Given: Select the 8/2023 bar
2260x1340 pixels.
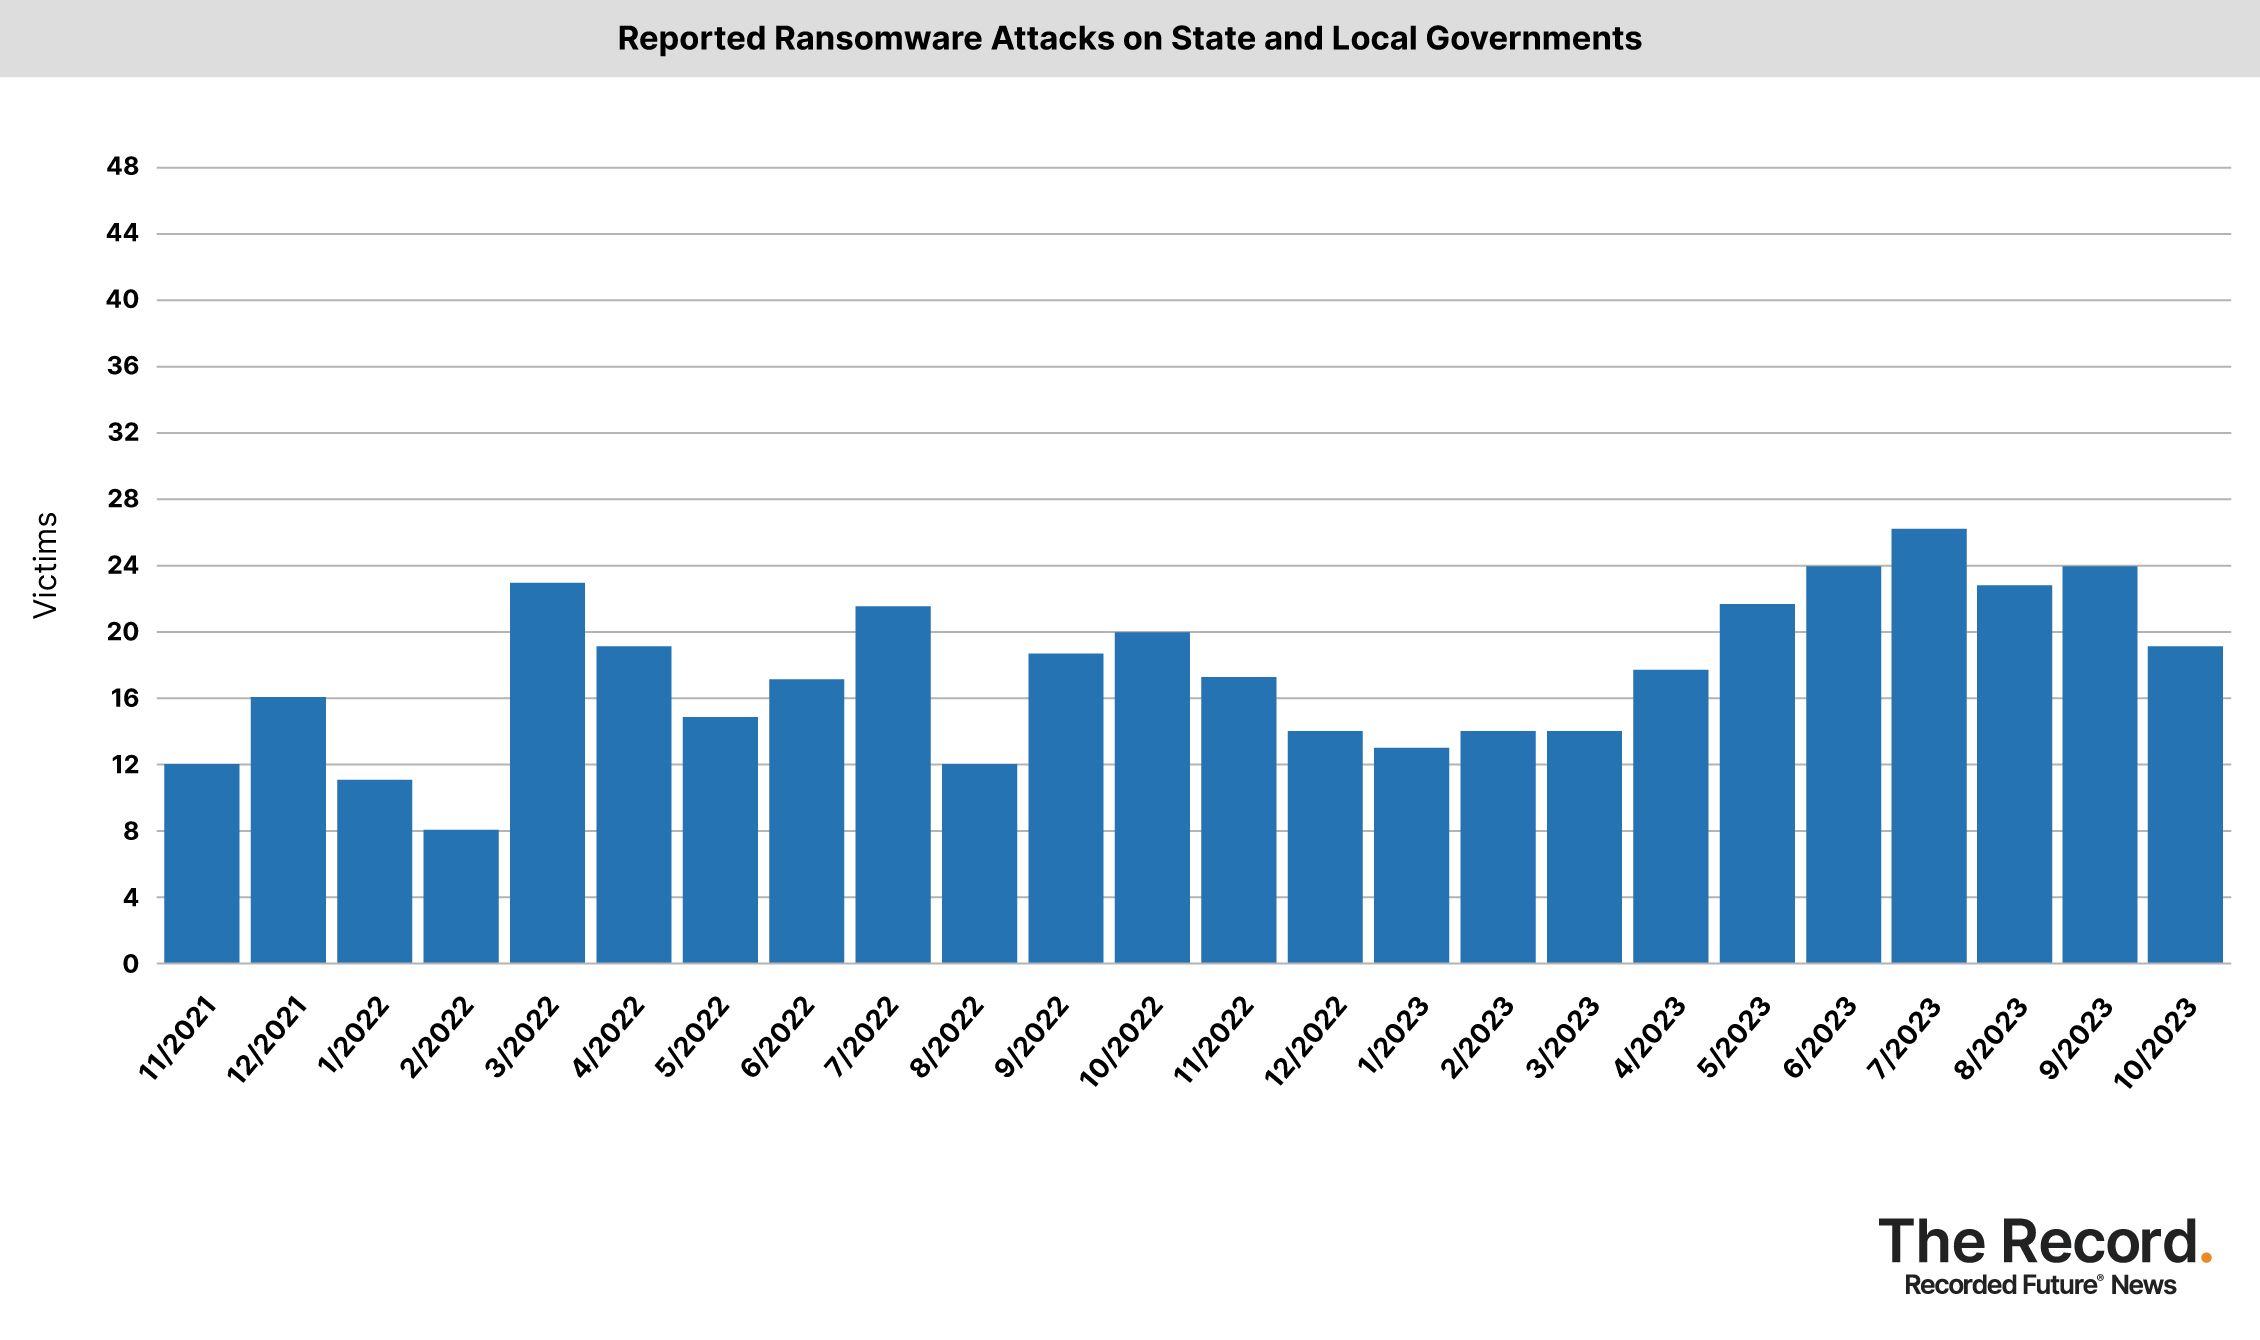Looking at the screenshot, I should click(x=2015, y=774).
